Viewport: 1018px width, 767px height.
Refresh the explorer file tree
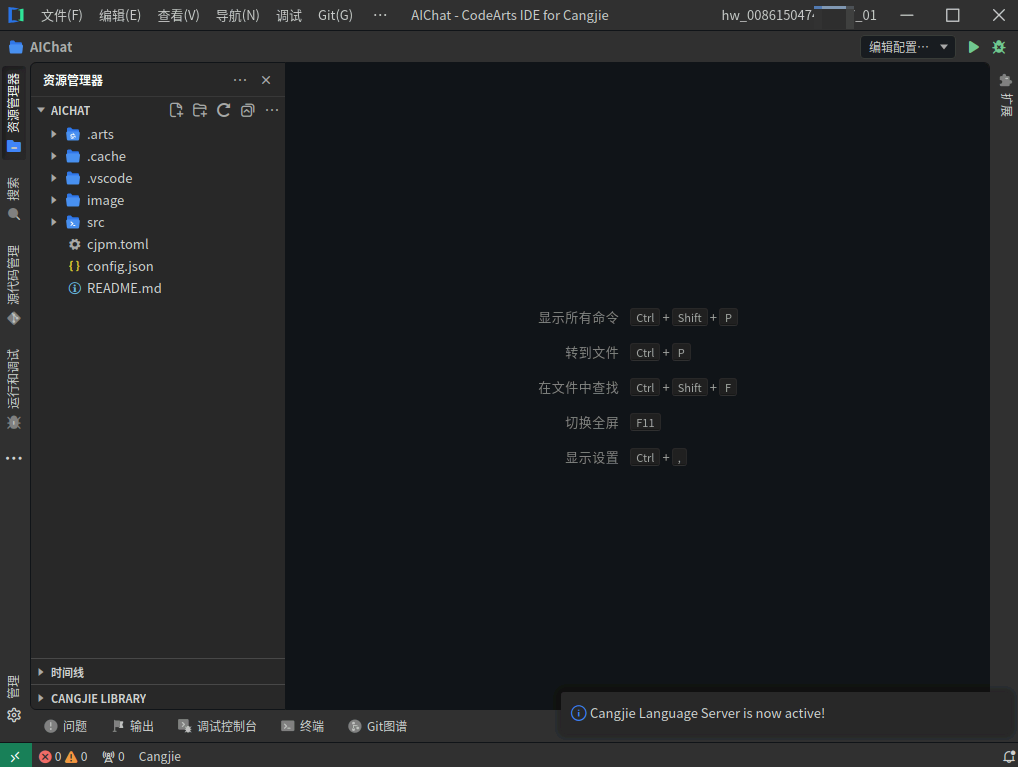point(223,110)
